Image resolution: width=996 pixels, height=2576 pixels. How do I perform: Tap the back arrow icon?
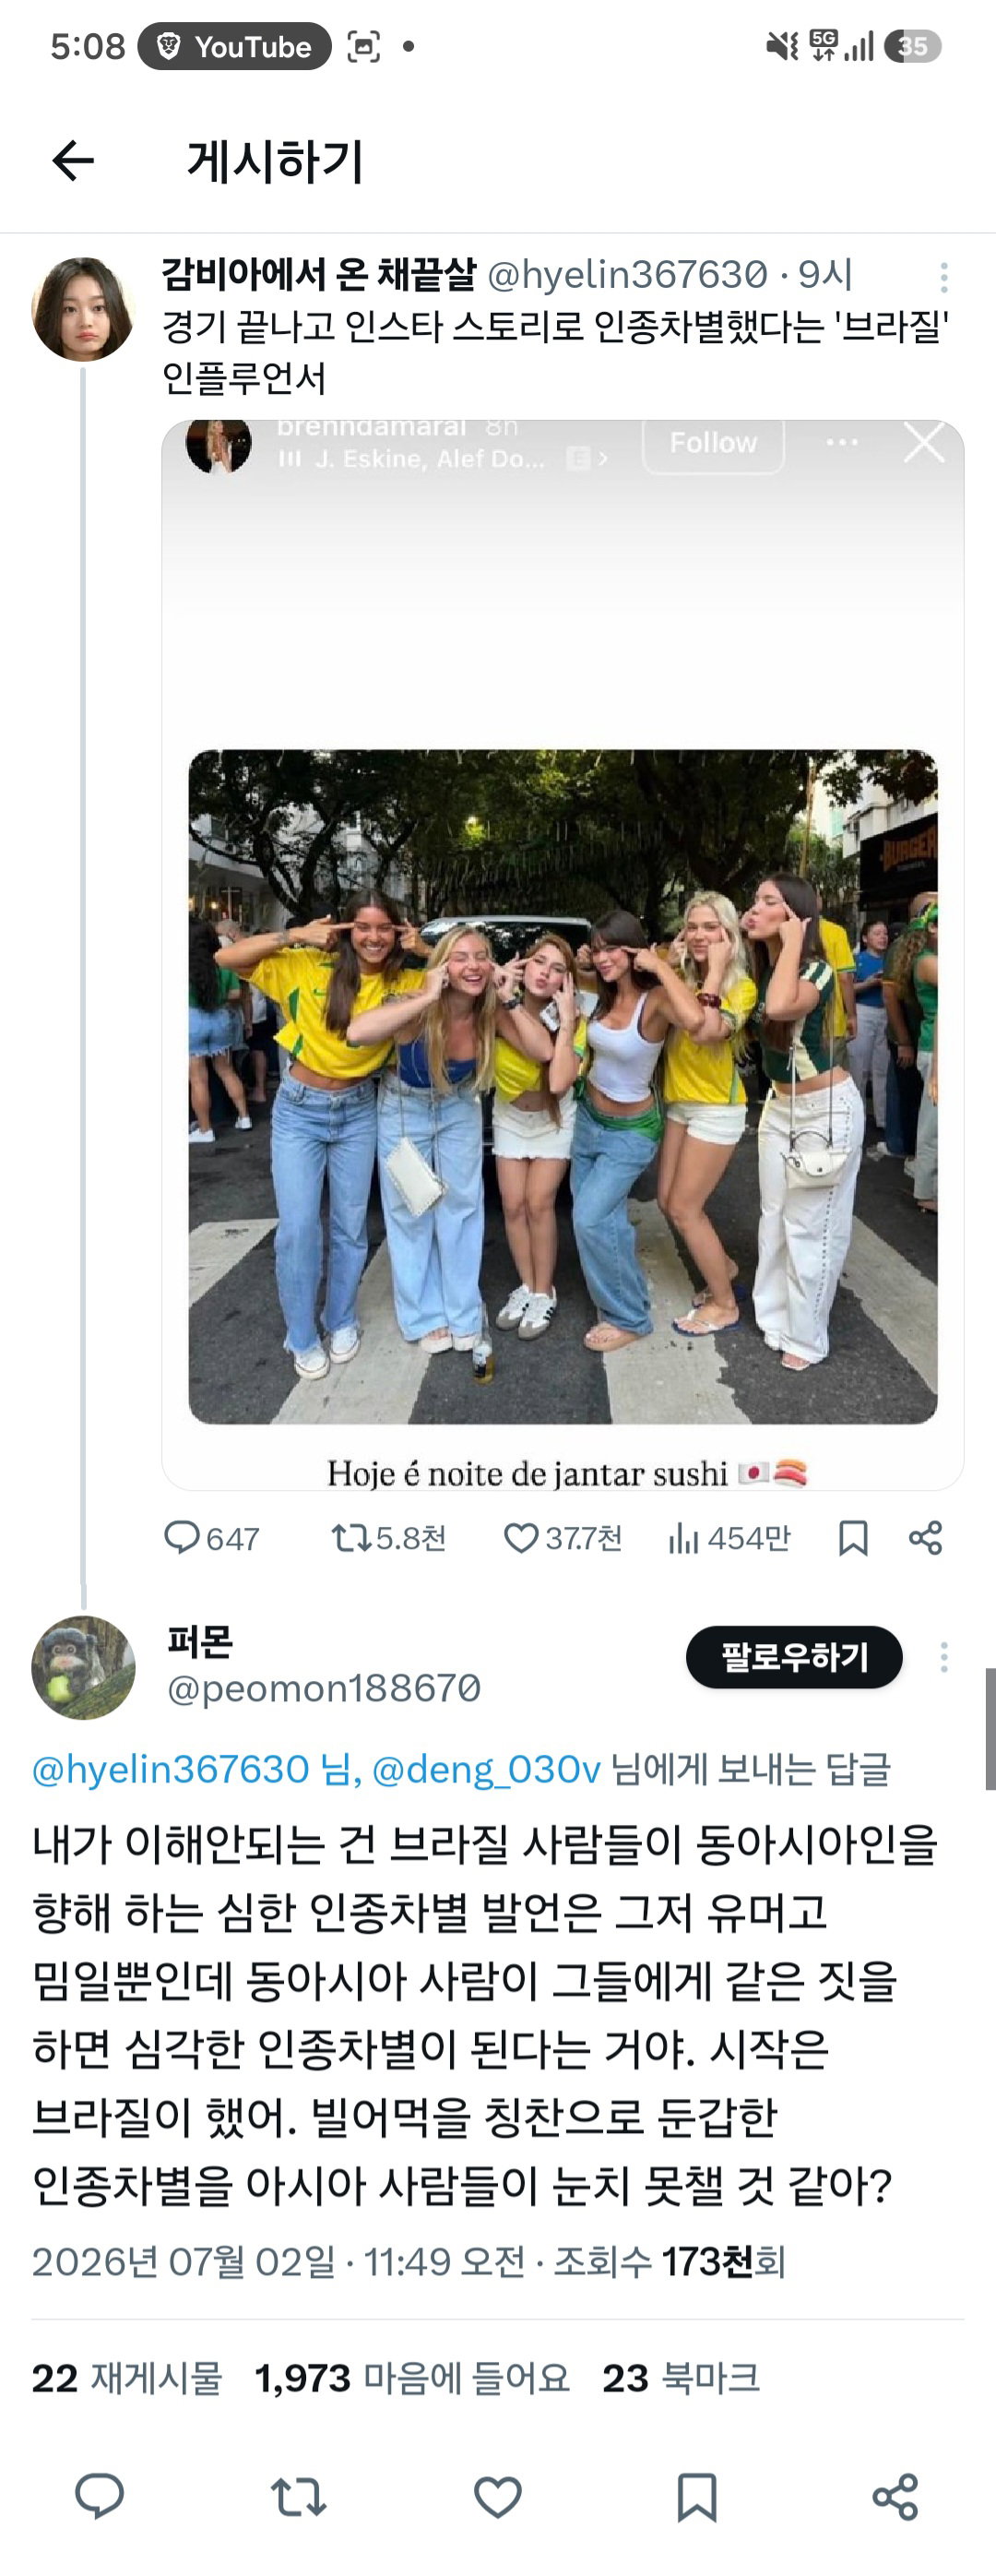73,161
